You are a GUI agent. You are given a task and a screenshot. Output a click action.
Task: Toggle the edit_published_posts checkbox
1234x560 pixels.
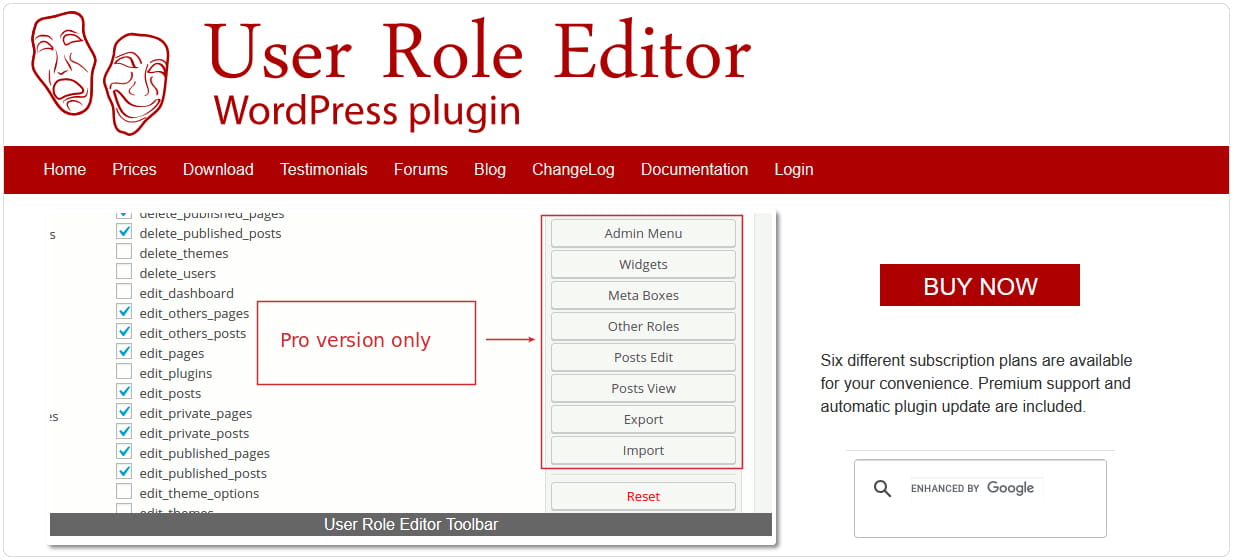pyautogui.click(x=124, y=472)
